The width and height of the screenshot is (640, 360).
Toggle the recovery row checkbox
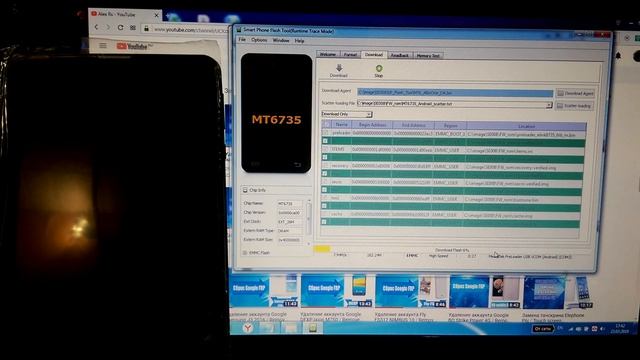click(x=325, y=166)
